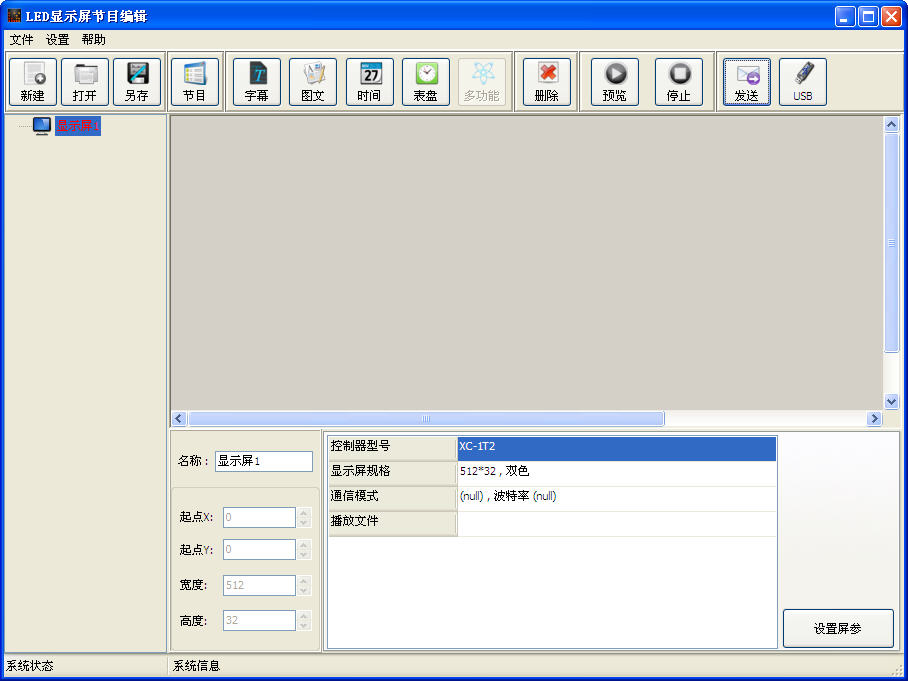Click the vertical scrollbar down arrow
This screenshot has width=908, height=681.
click(x=891, y=401)
